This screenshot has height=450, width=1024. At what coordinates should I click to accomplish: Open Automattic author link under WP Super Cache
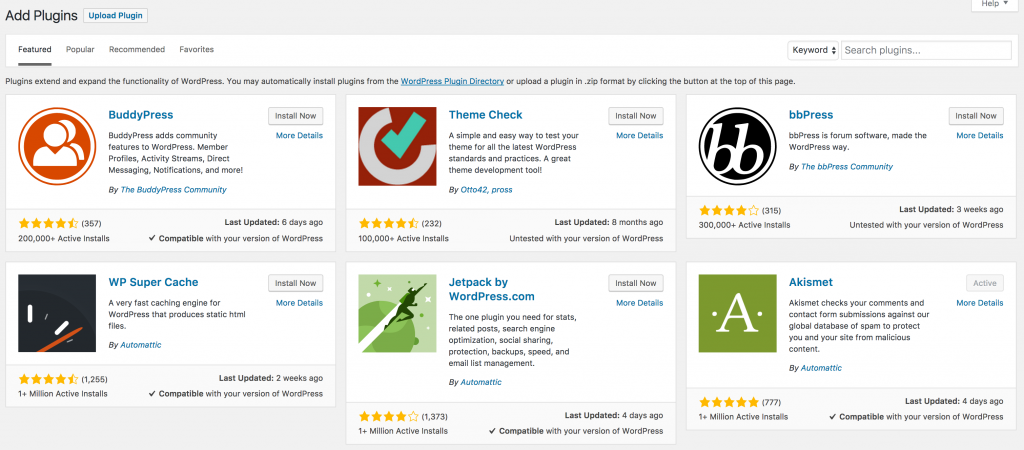point(140,345)
